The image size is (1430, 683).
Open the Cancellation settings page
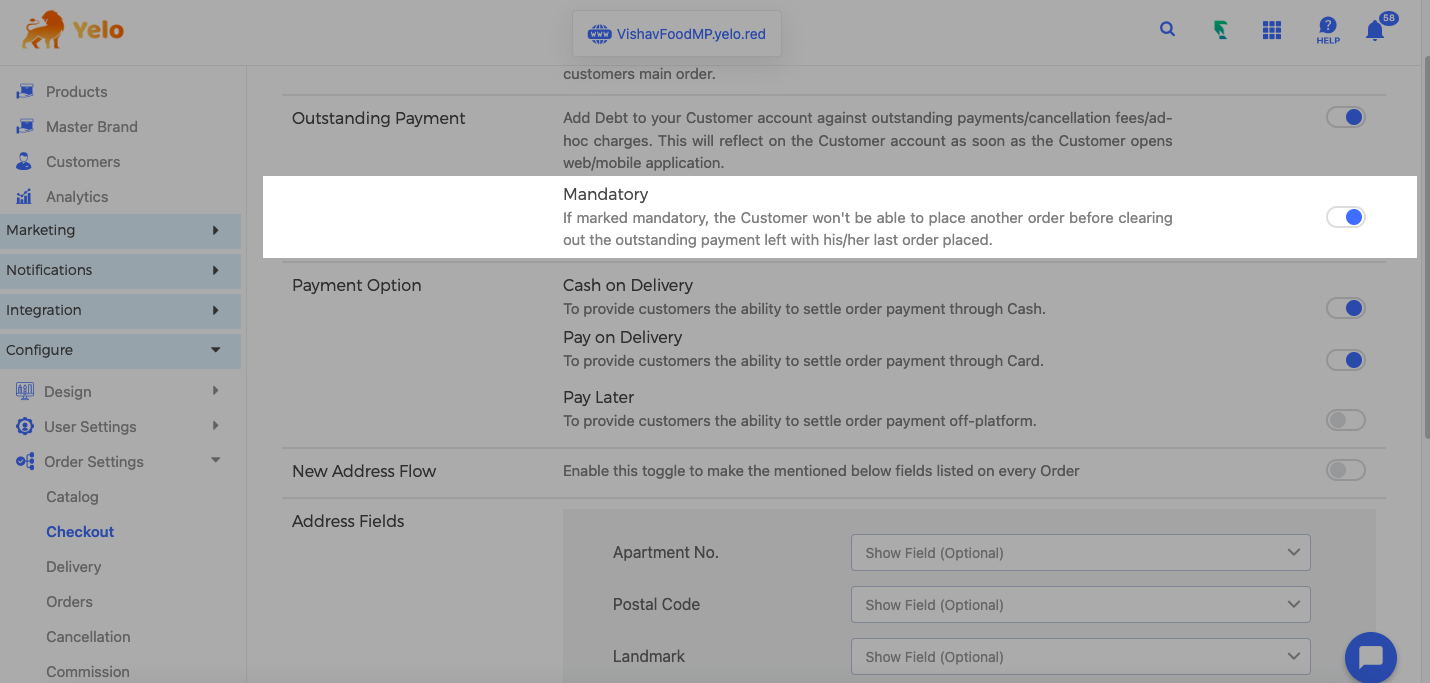pos(88,637)
